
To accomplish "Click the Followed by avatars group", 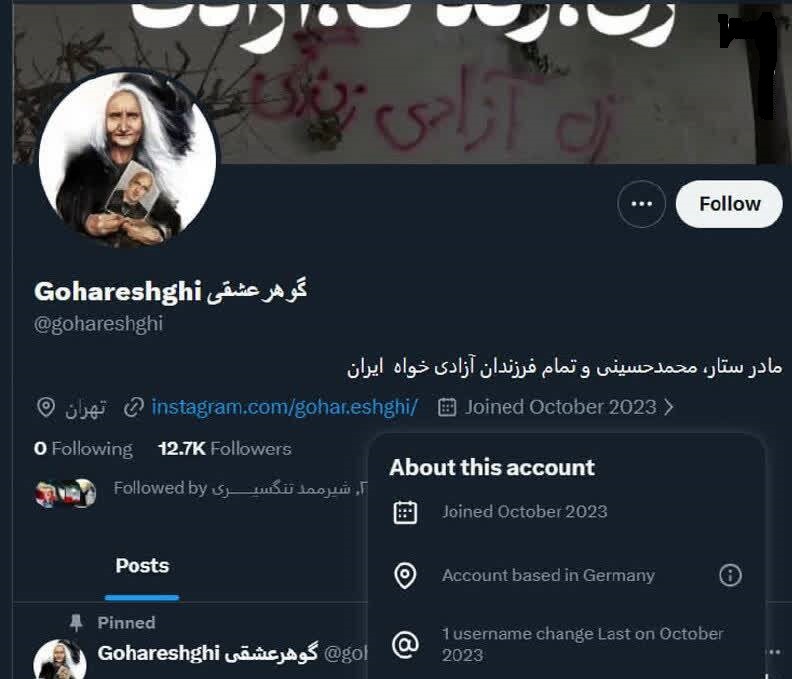I will pyautogui.click(x=65, y=493).
